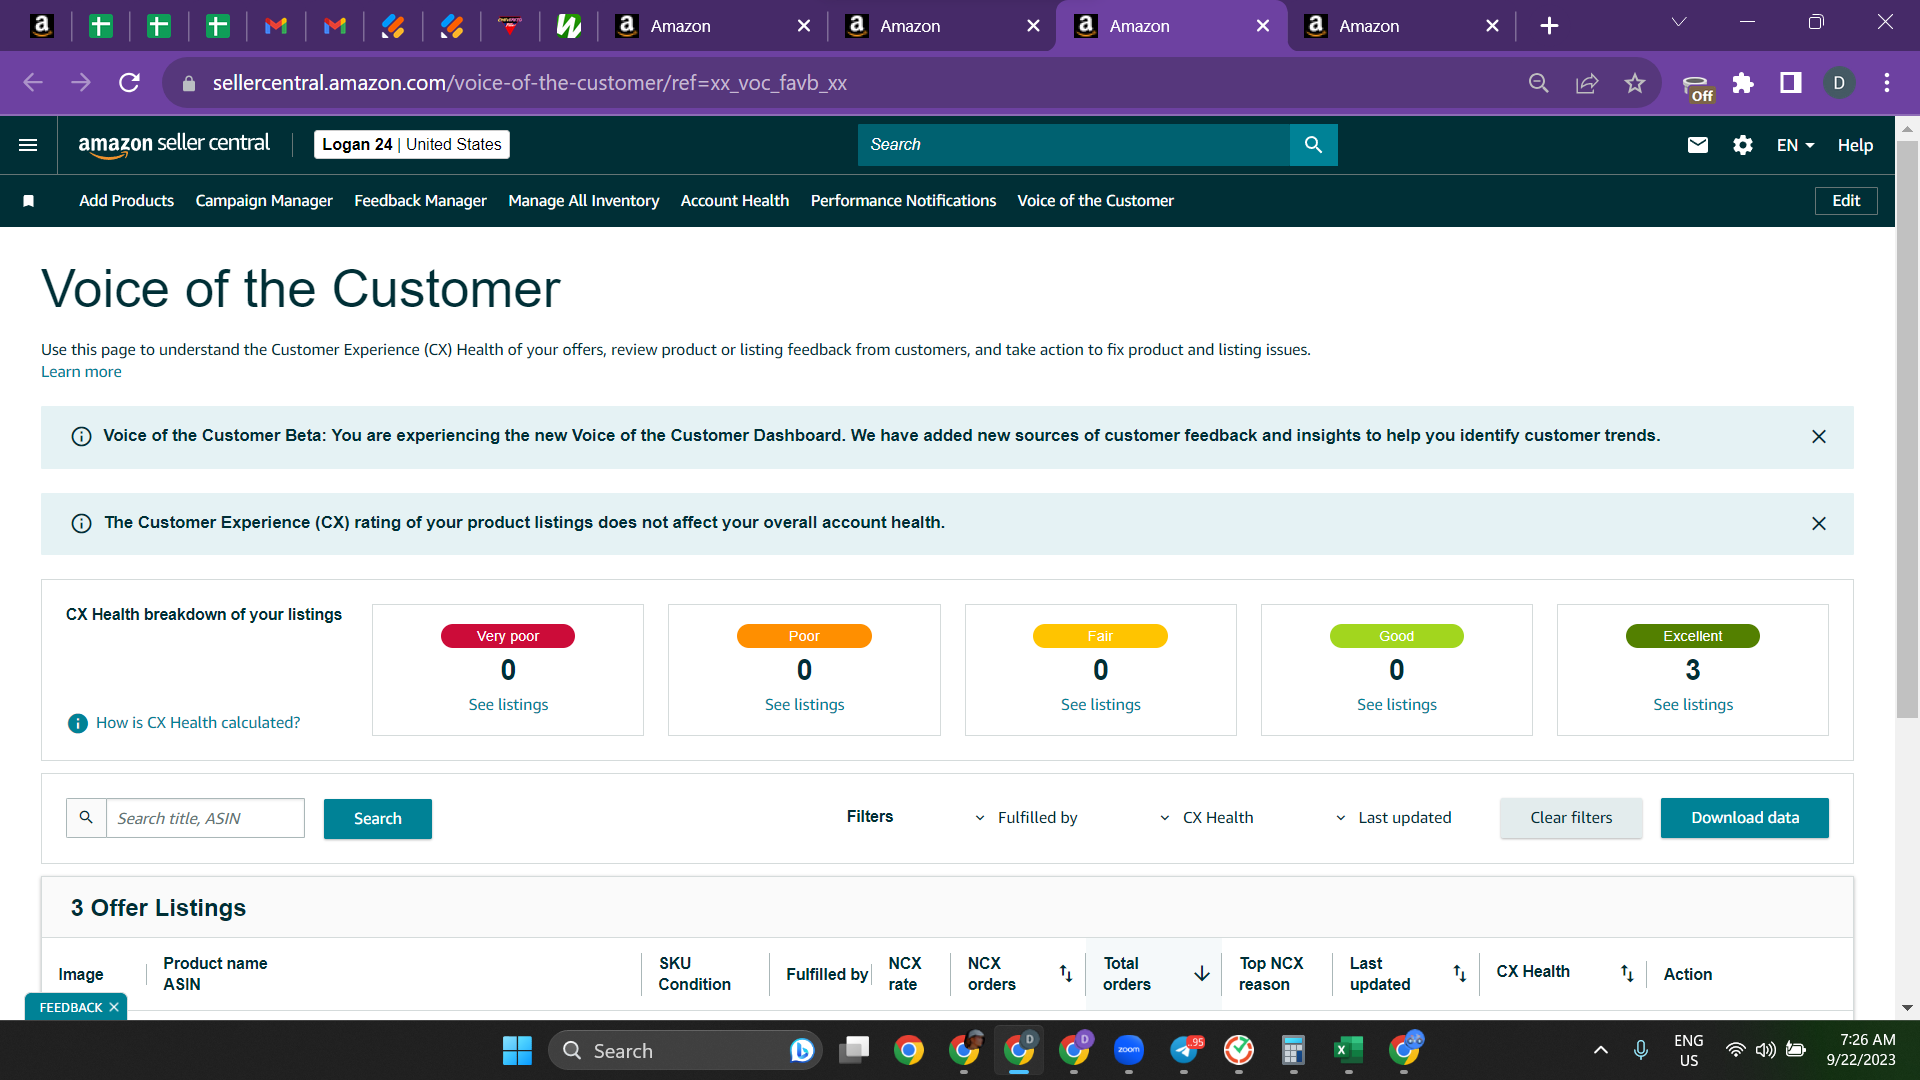
Task: Expand the CX Health filter dropdown
Action: click(x=1207, y=818)
